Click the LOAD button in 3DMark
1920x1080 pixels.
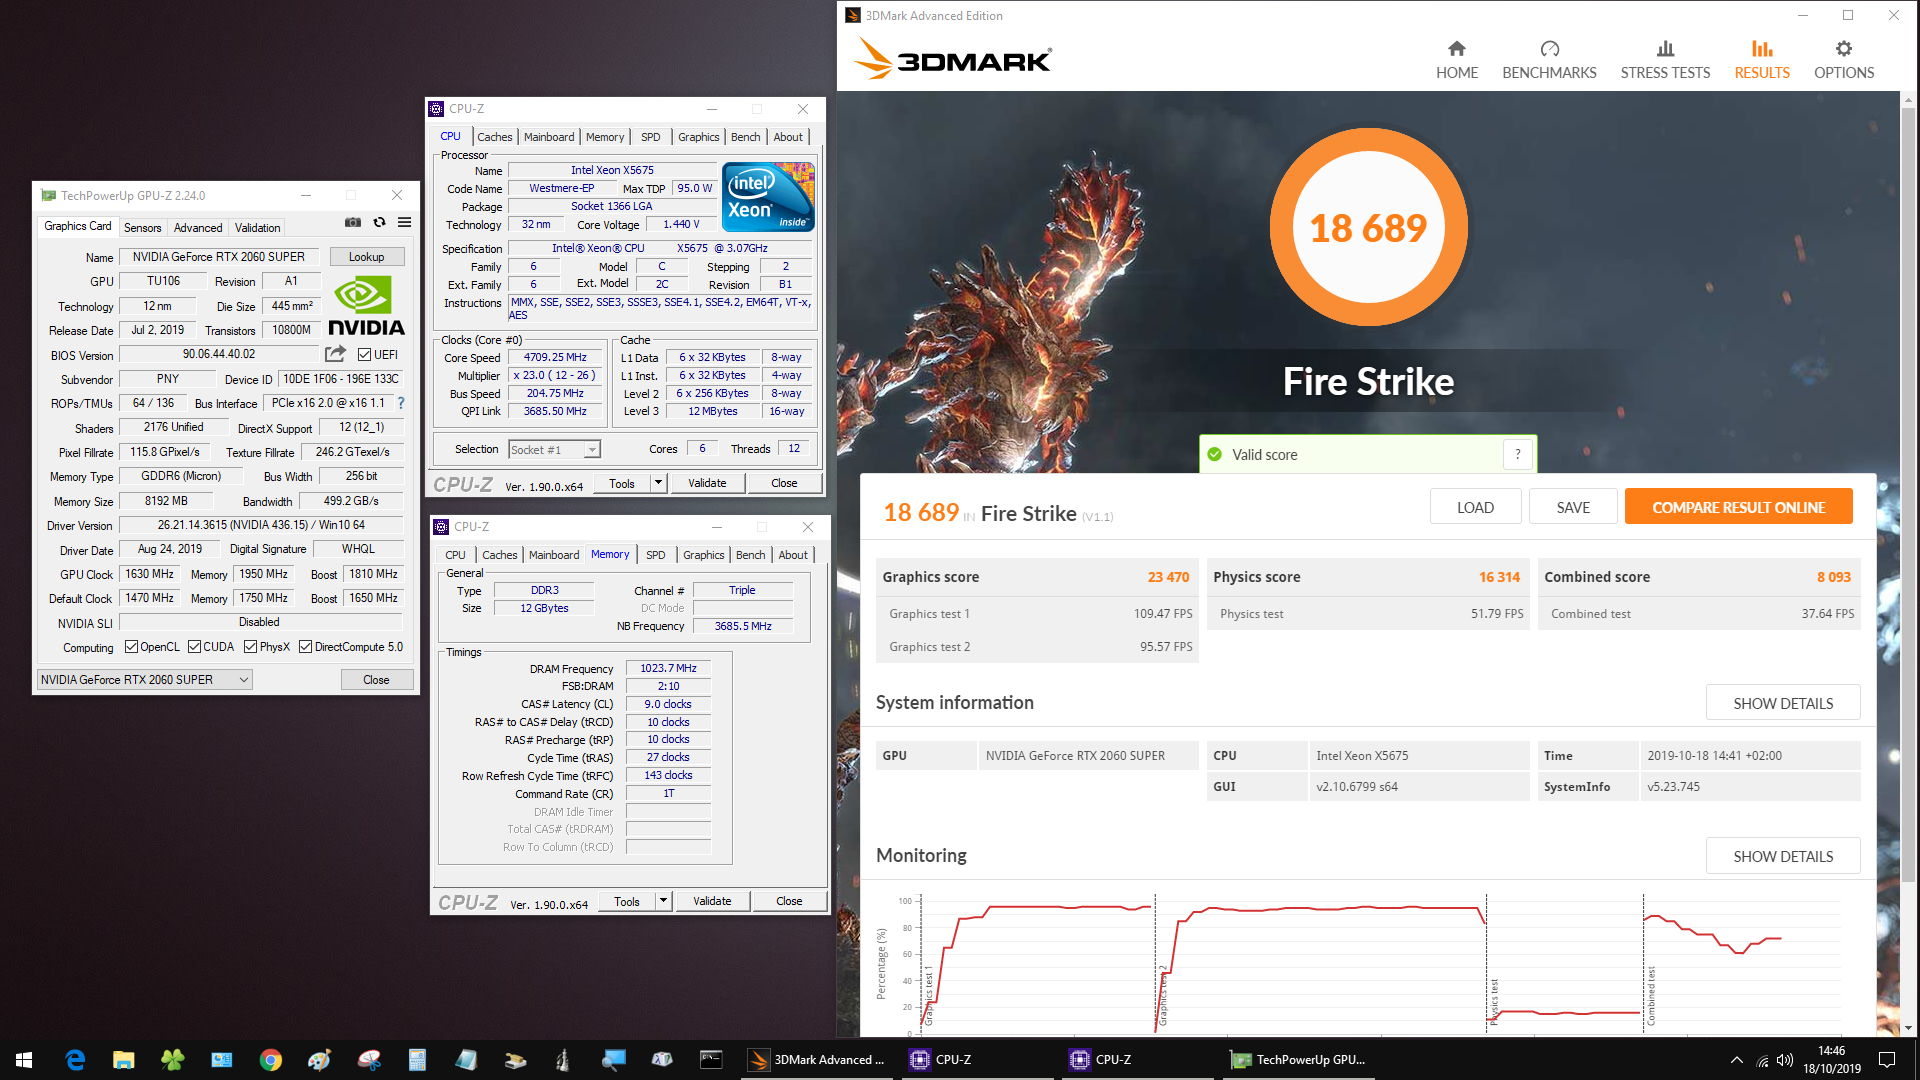pyautogui.click(x=1475, y=507)
